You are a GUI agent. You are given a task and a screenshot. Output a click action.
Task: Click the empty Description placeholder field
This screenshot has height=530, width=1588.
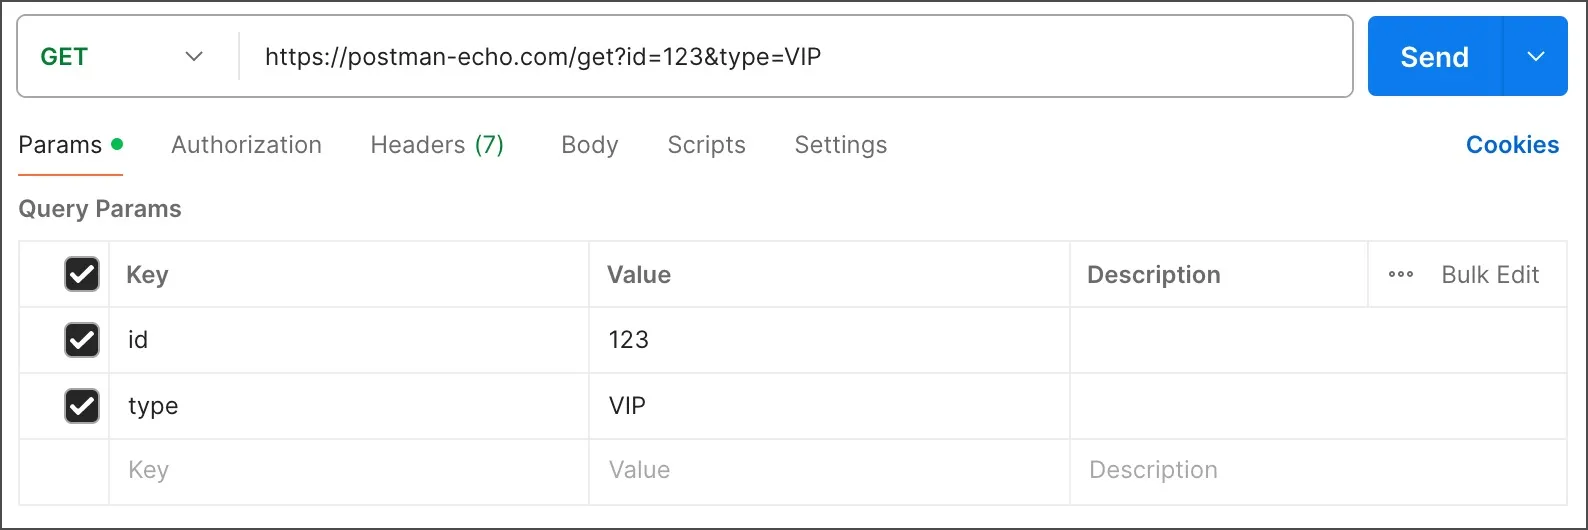(x=1318, y=471)
